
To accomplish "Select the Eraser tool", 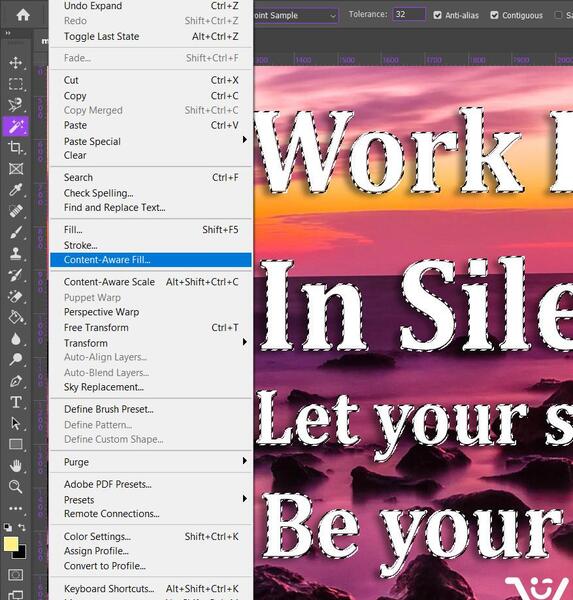I will [x=16, y=296].
